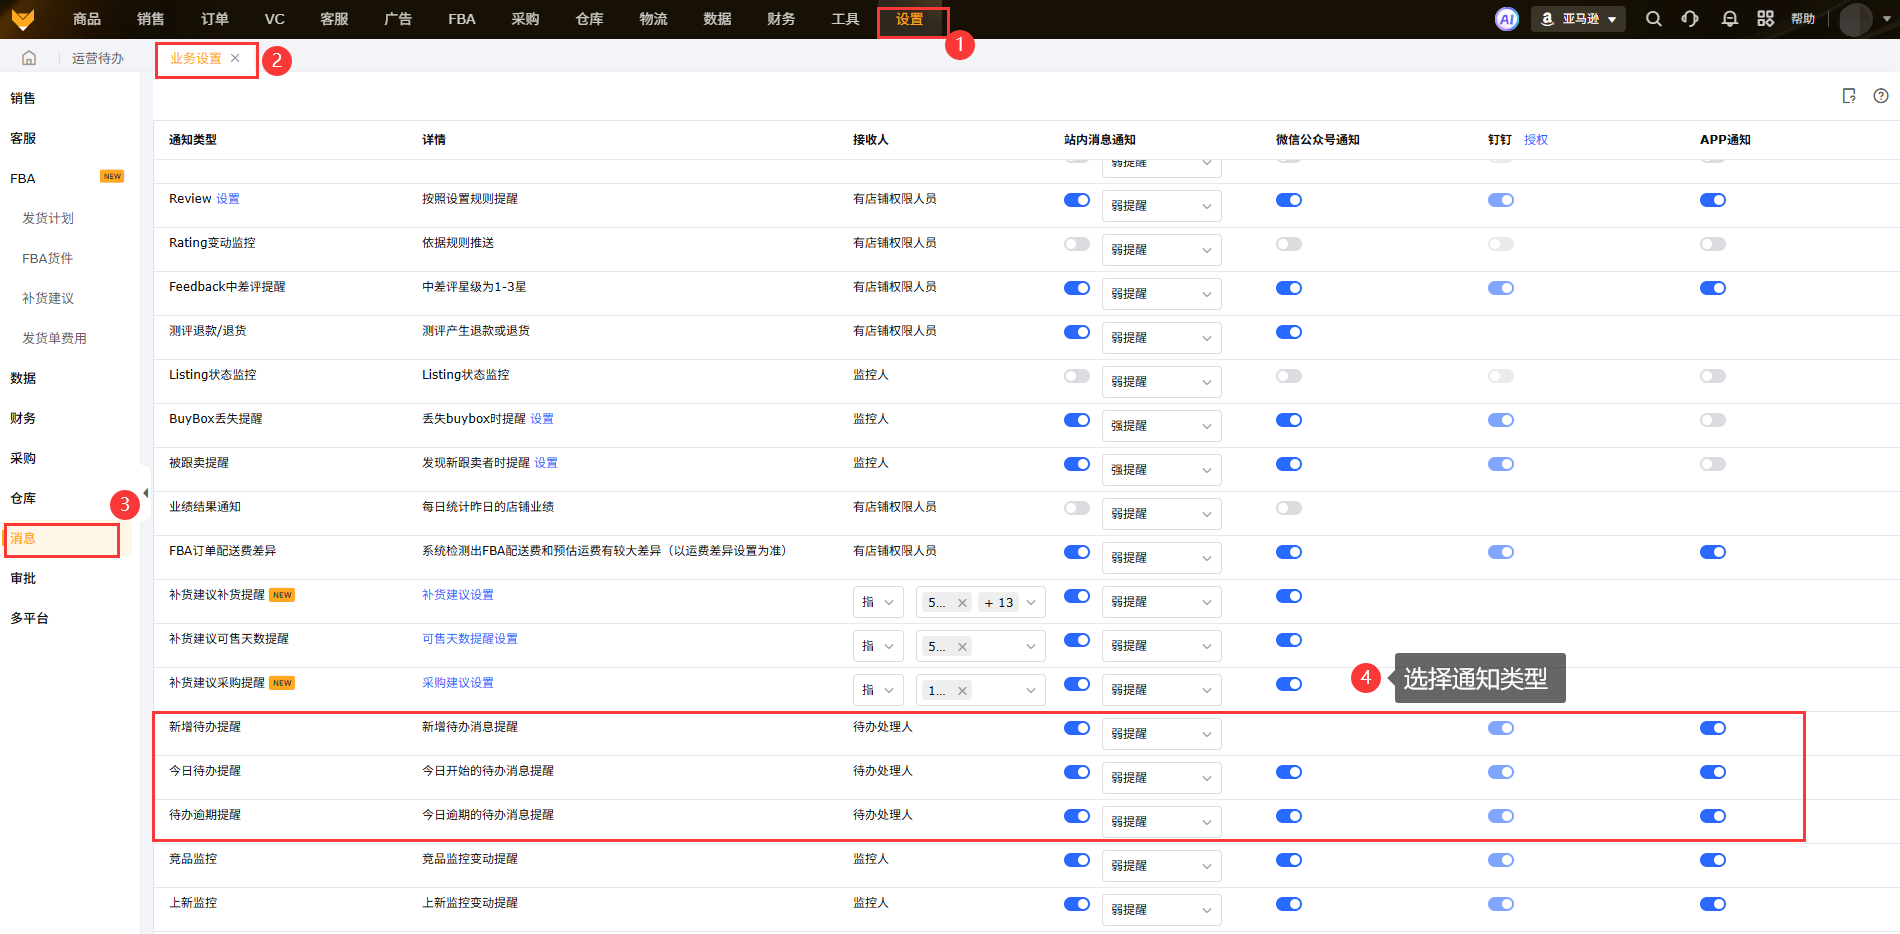Click 设置 link for 发现新跟卖者时提醒
1900x934 pixels.
pyautogui.click(x=546, y=463)
